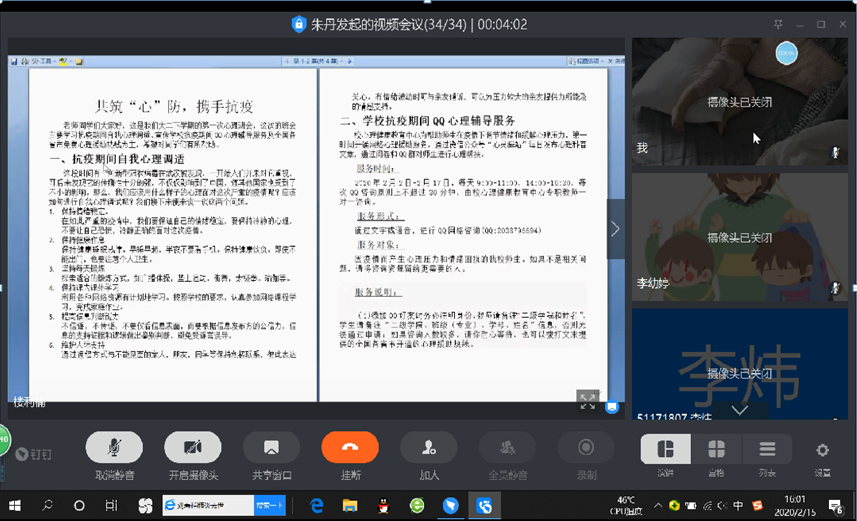Unmute microphone with 取消静音 button
Viewport: 857px width, 521px height.
point(114,447)
